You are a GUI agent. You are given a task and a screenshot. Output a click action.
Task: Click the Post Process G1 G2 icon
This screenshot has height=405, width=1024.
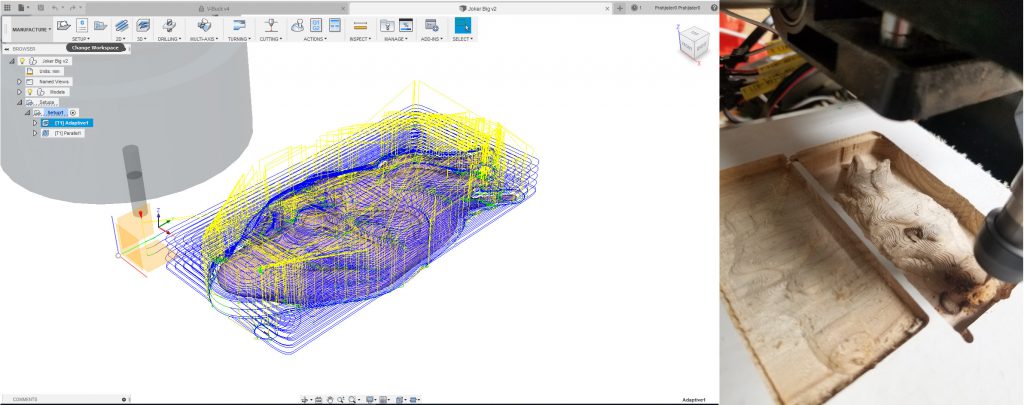pos(316,25)
